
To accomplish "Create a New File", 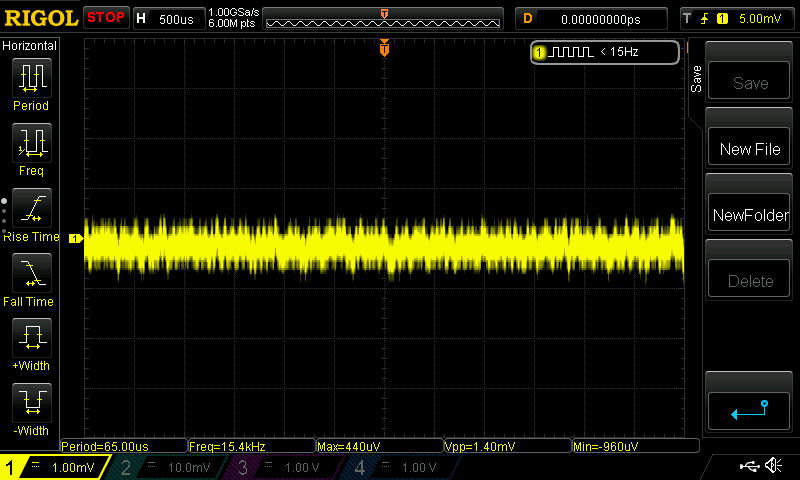I will pos(749,146).
